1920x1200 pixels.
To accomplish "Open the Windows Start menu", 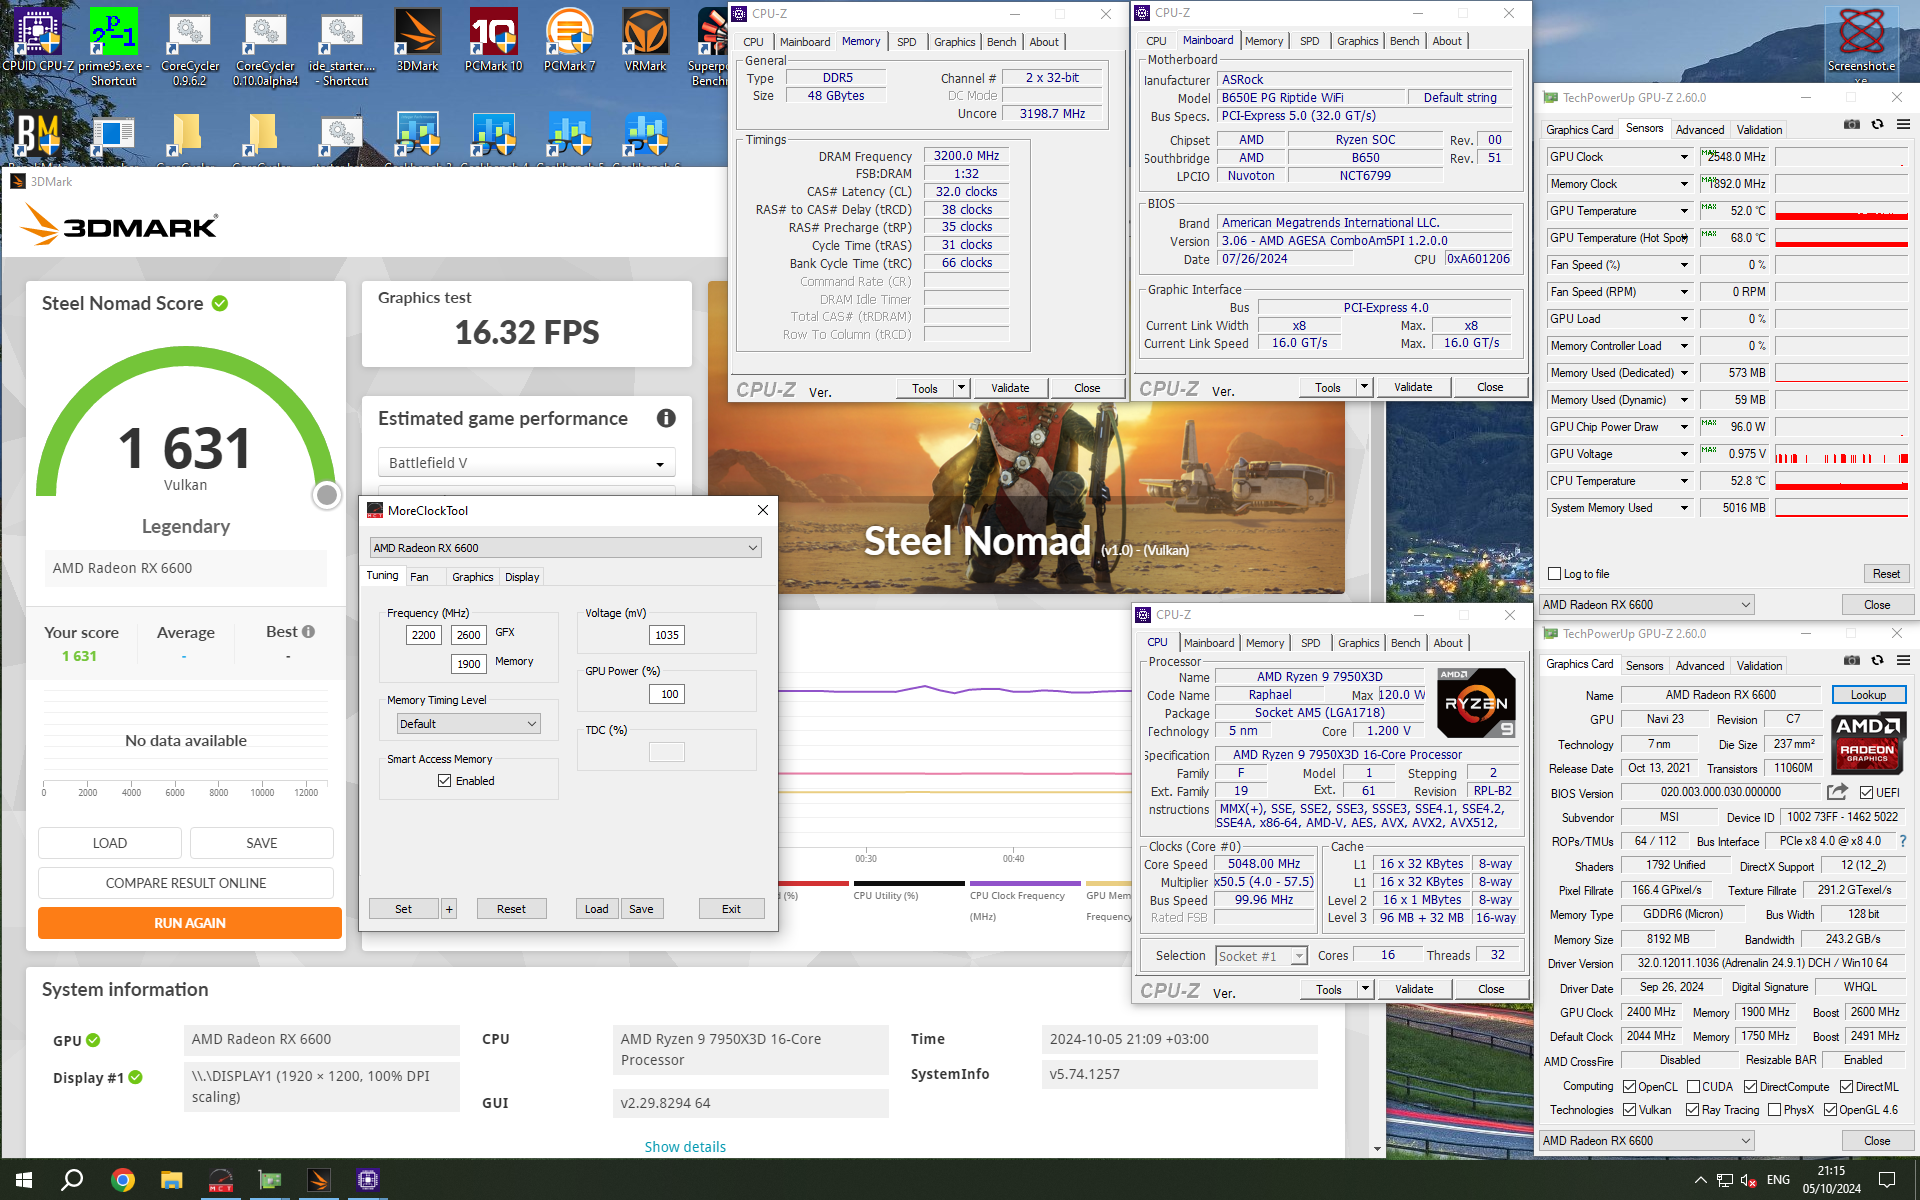I will tap(24, 1180).
